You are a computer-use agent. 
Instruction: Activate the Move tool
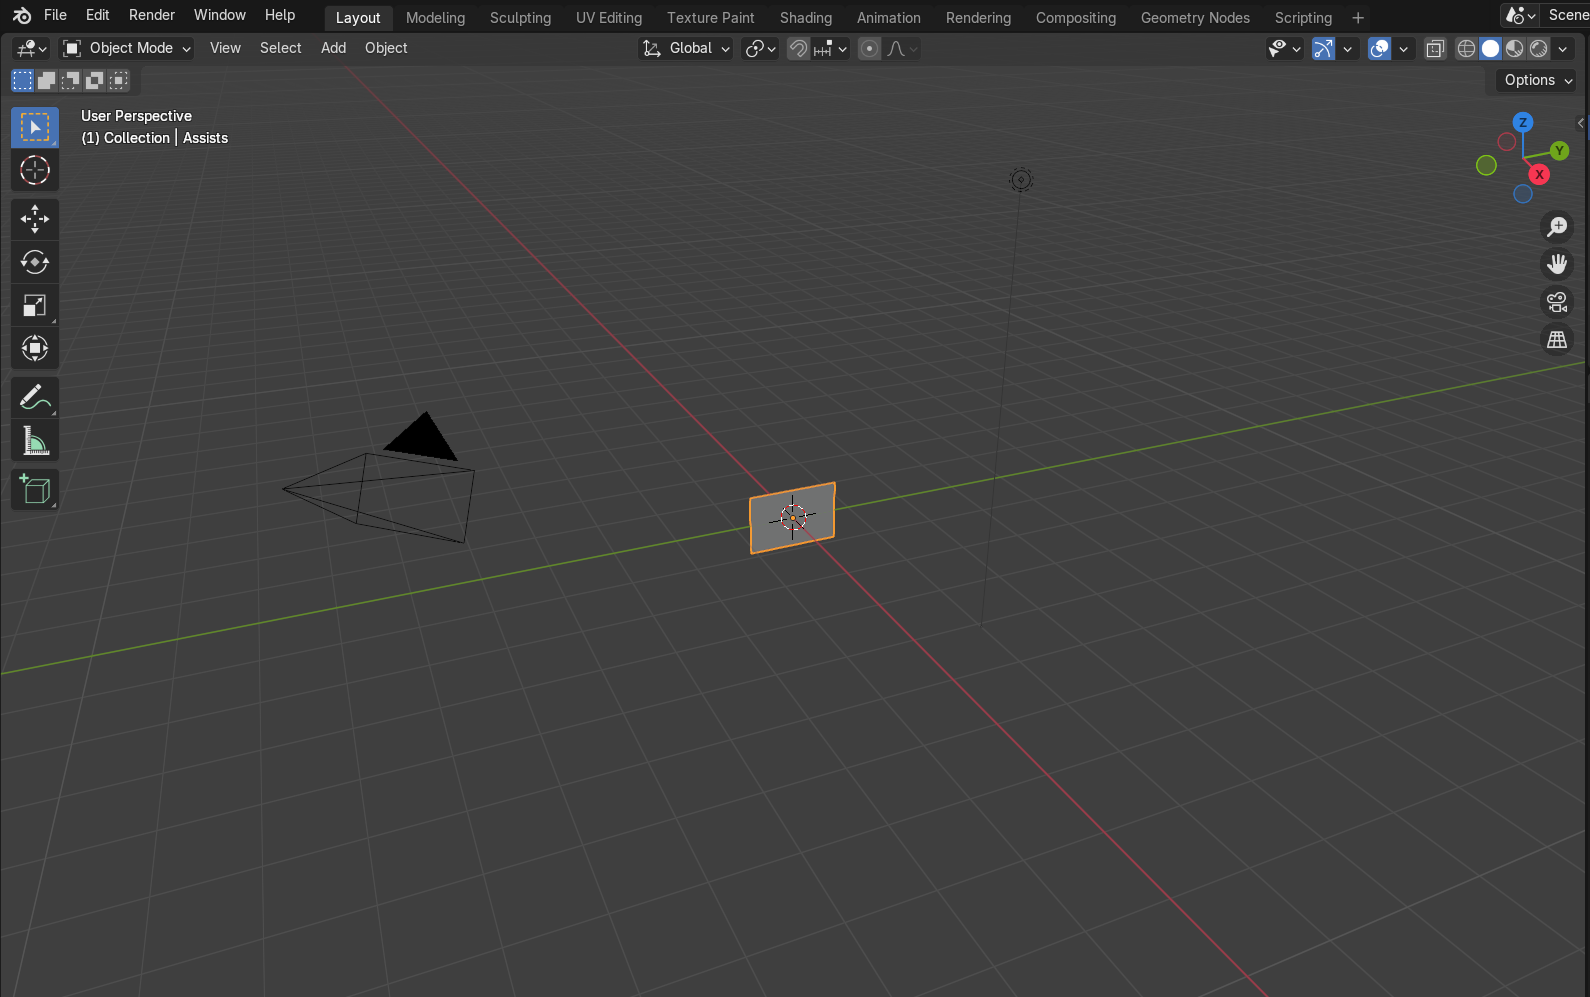[35, 219]
